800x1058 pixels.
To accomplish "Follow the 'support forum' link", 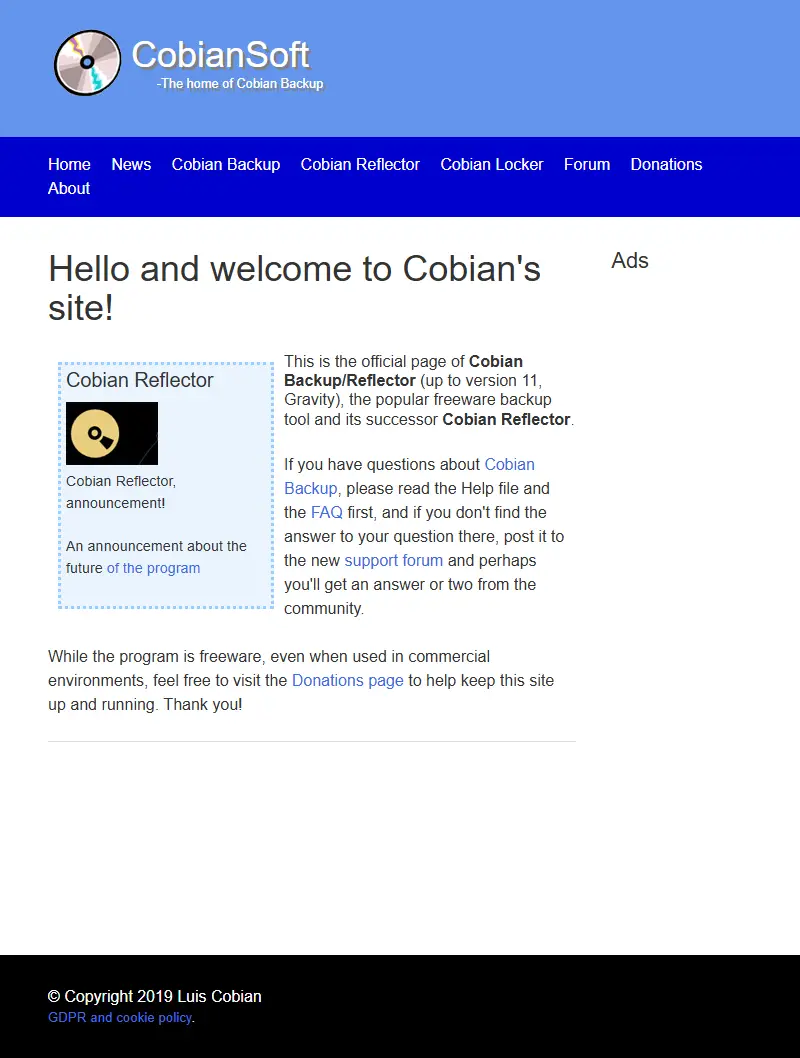I will click(x=393, y=561).
